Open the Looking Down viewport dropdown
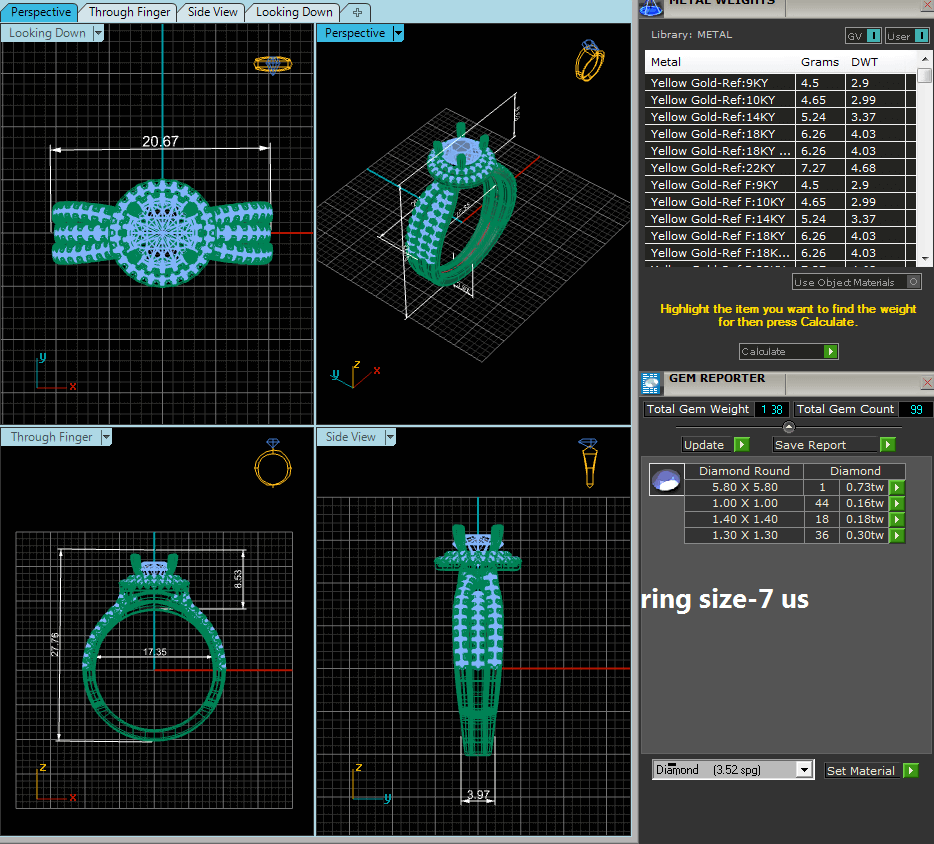Image resolution: width=934 pixels, height=844 pixels. [98, 33]
